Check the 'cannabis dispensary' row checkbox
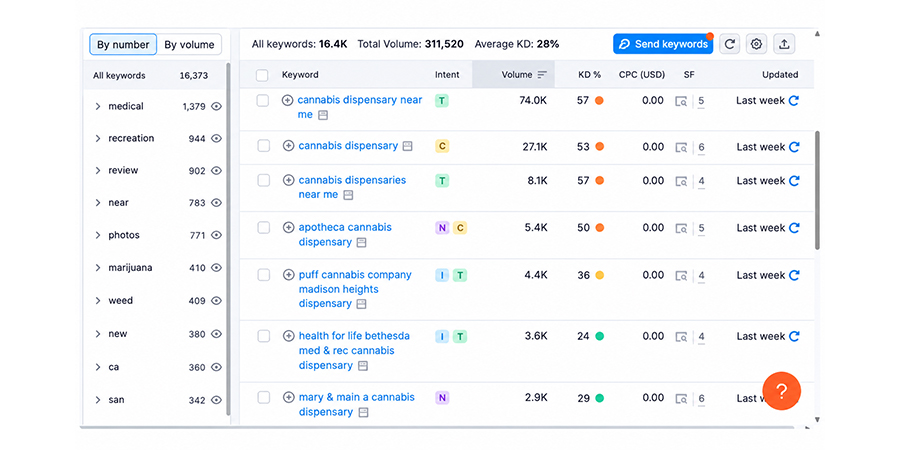900x450 pixels. (x=263, y=146)
